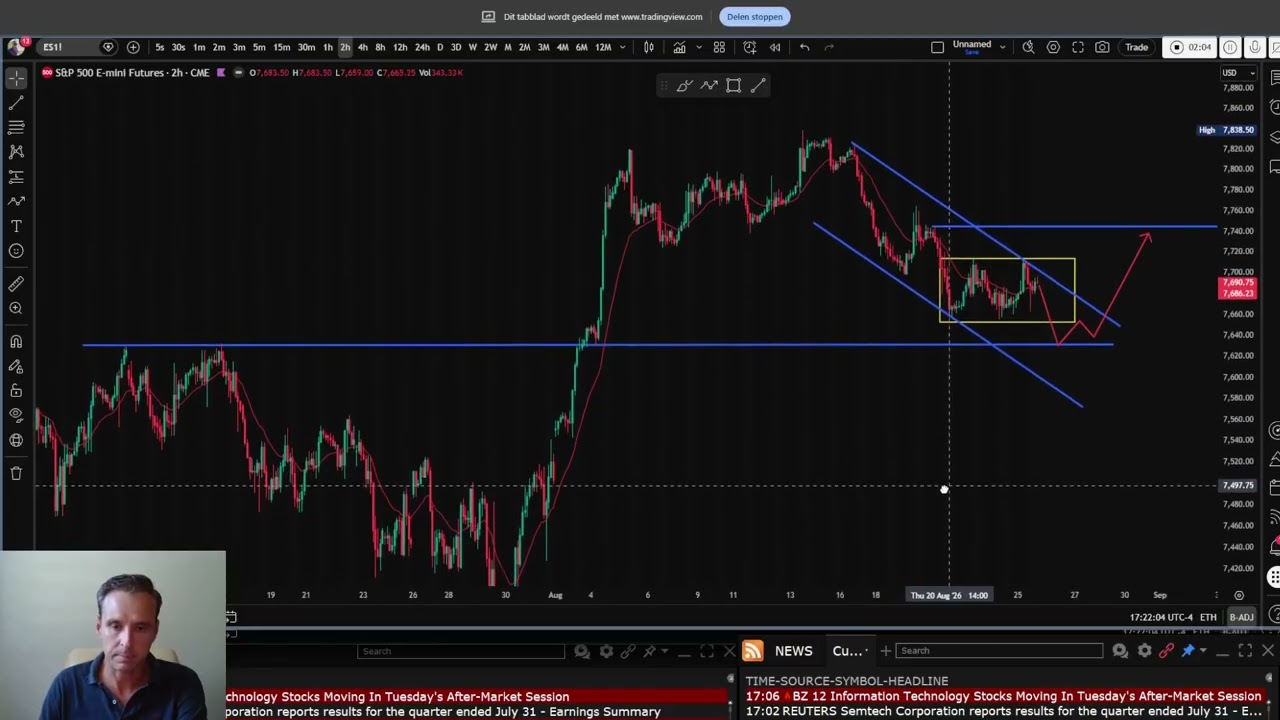The width and height of the screenshot is (1280, 720).
Task: Select the text annotation tool
Action: [16, 226]
